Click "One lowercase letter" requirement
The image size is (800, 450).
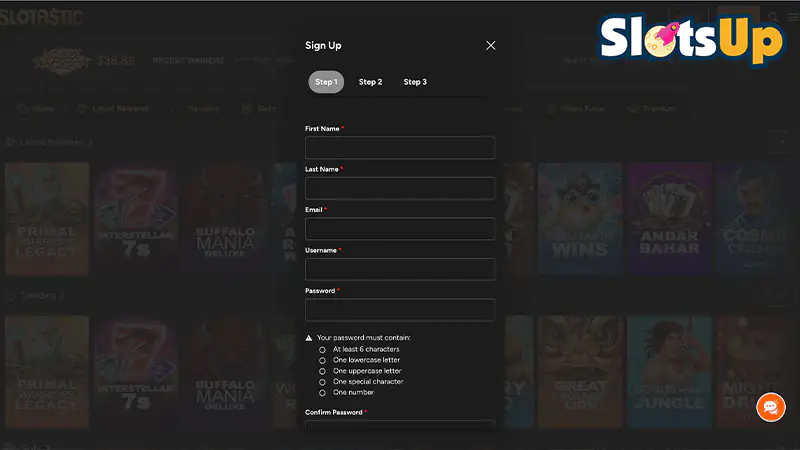pos(366,360)
